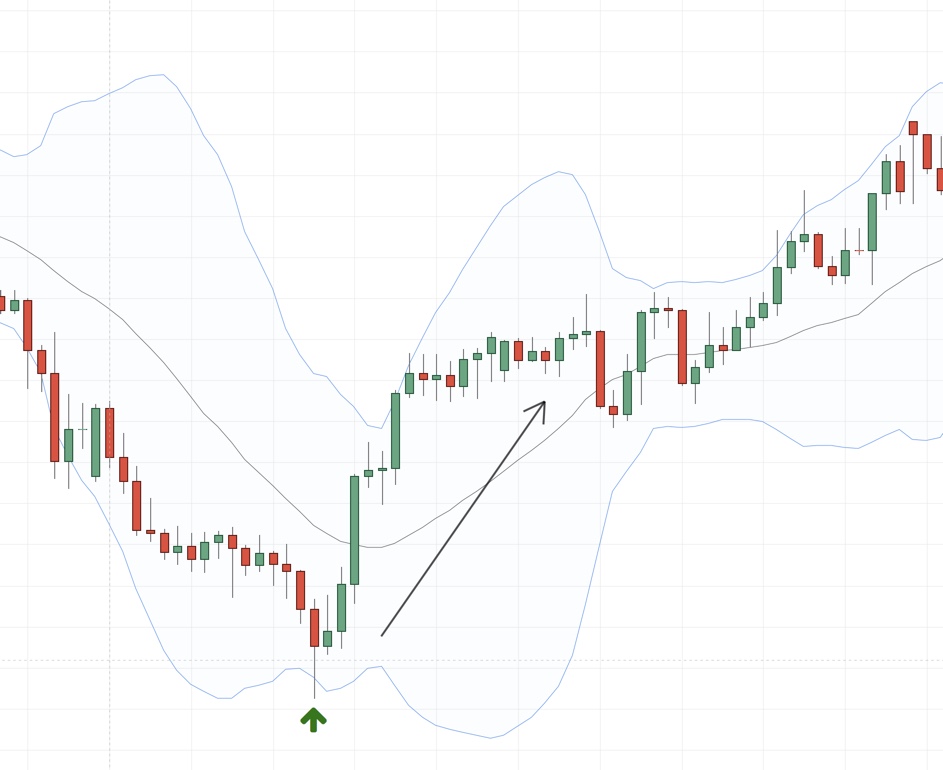Click the lower Bollinger band's deepest trough
The height and width of the screenshot is (770, 943).
(490, 738)
